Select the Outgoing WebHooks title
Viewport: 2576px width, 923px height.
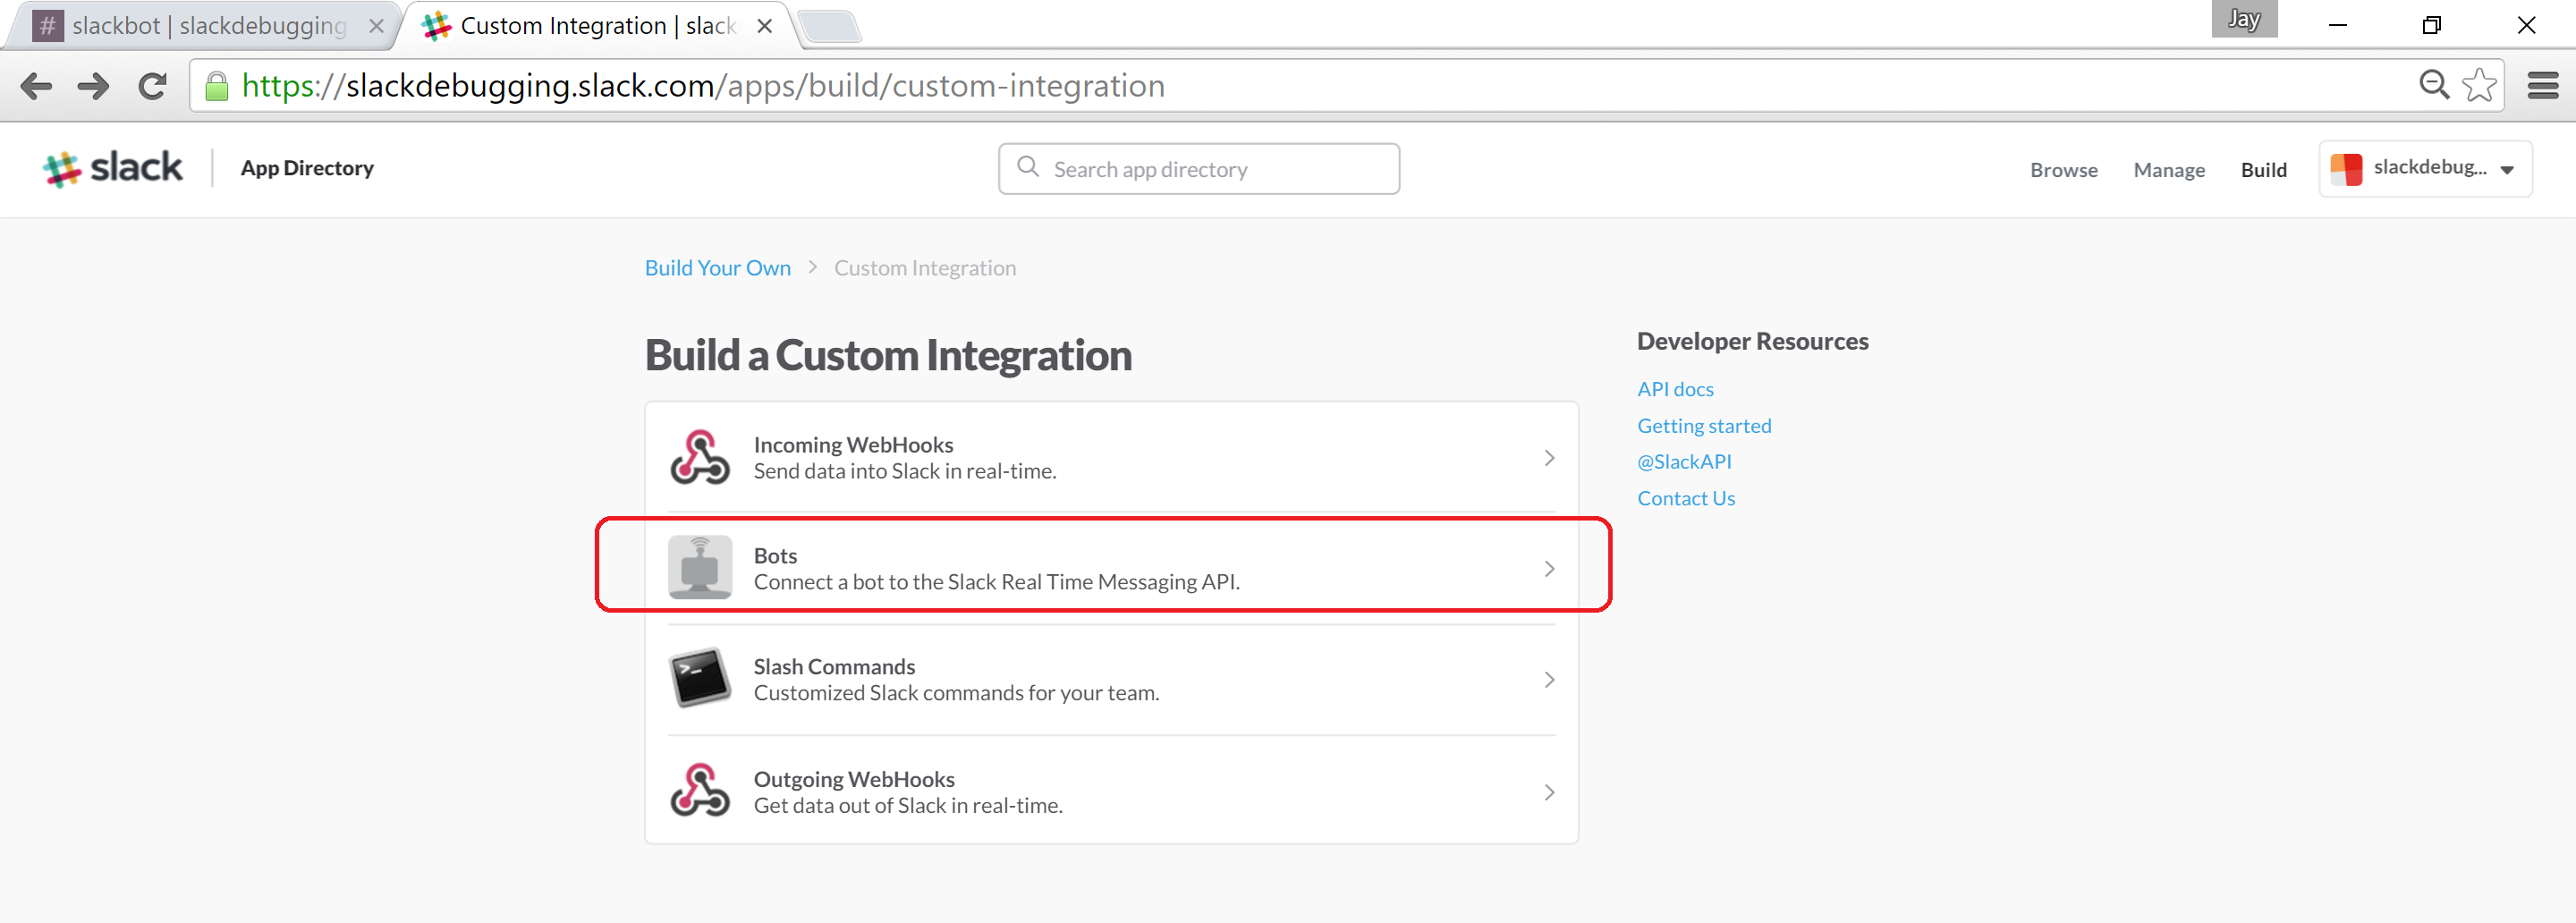pos(854,779)
